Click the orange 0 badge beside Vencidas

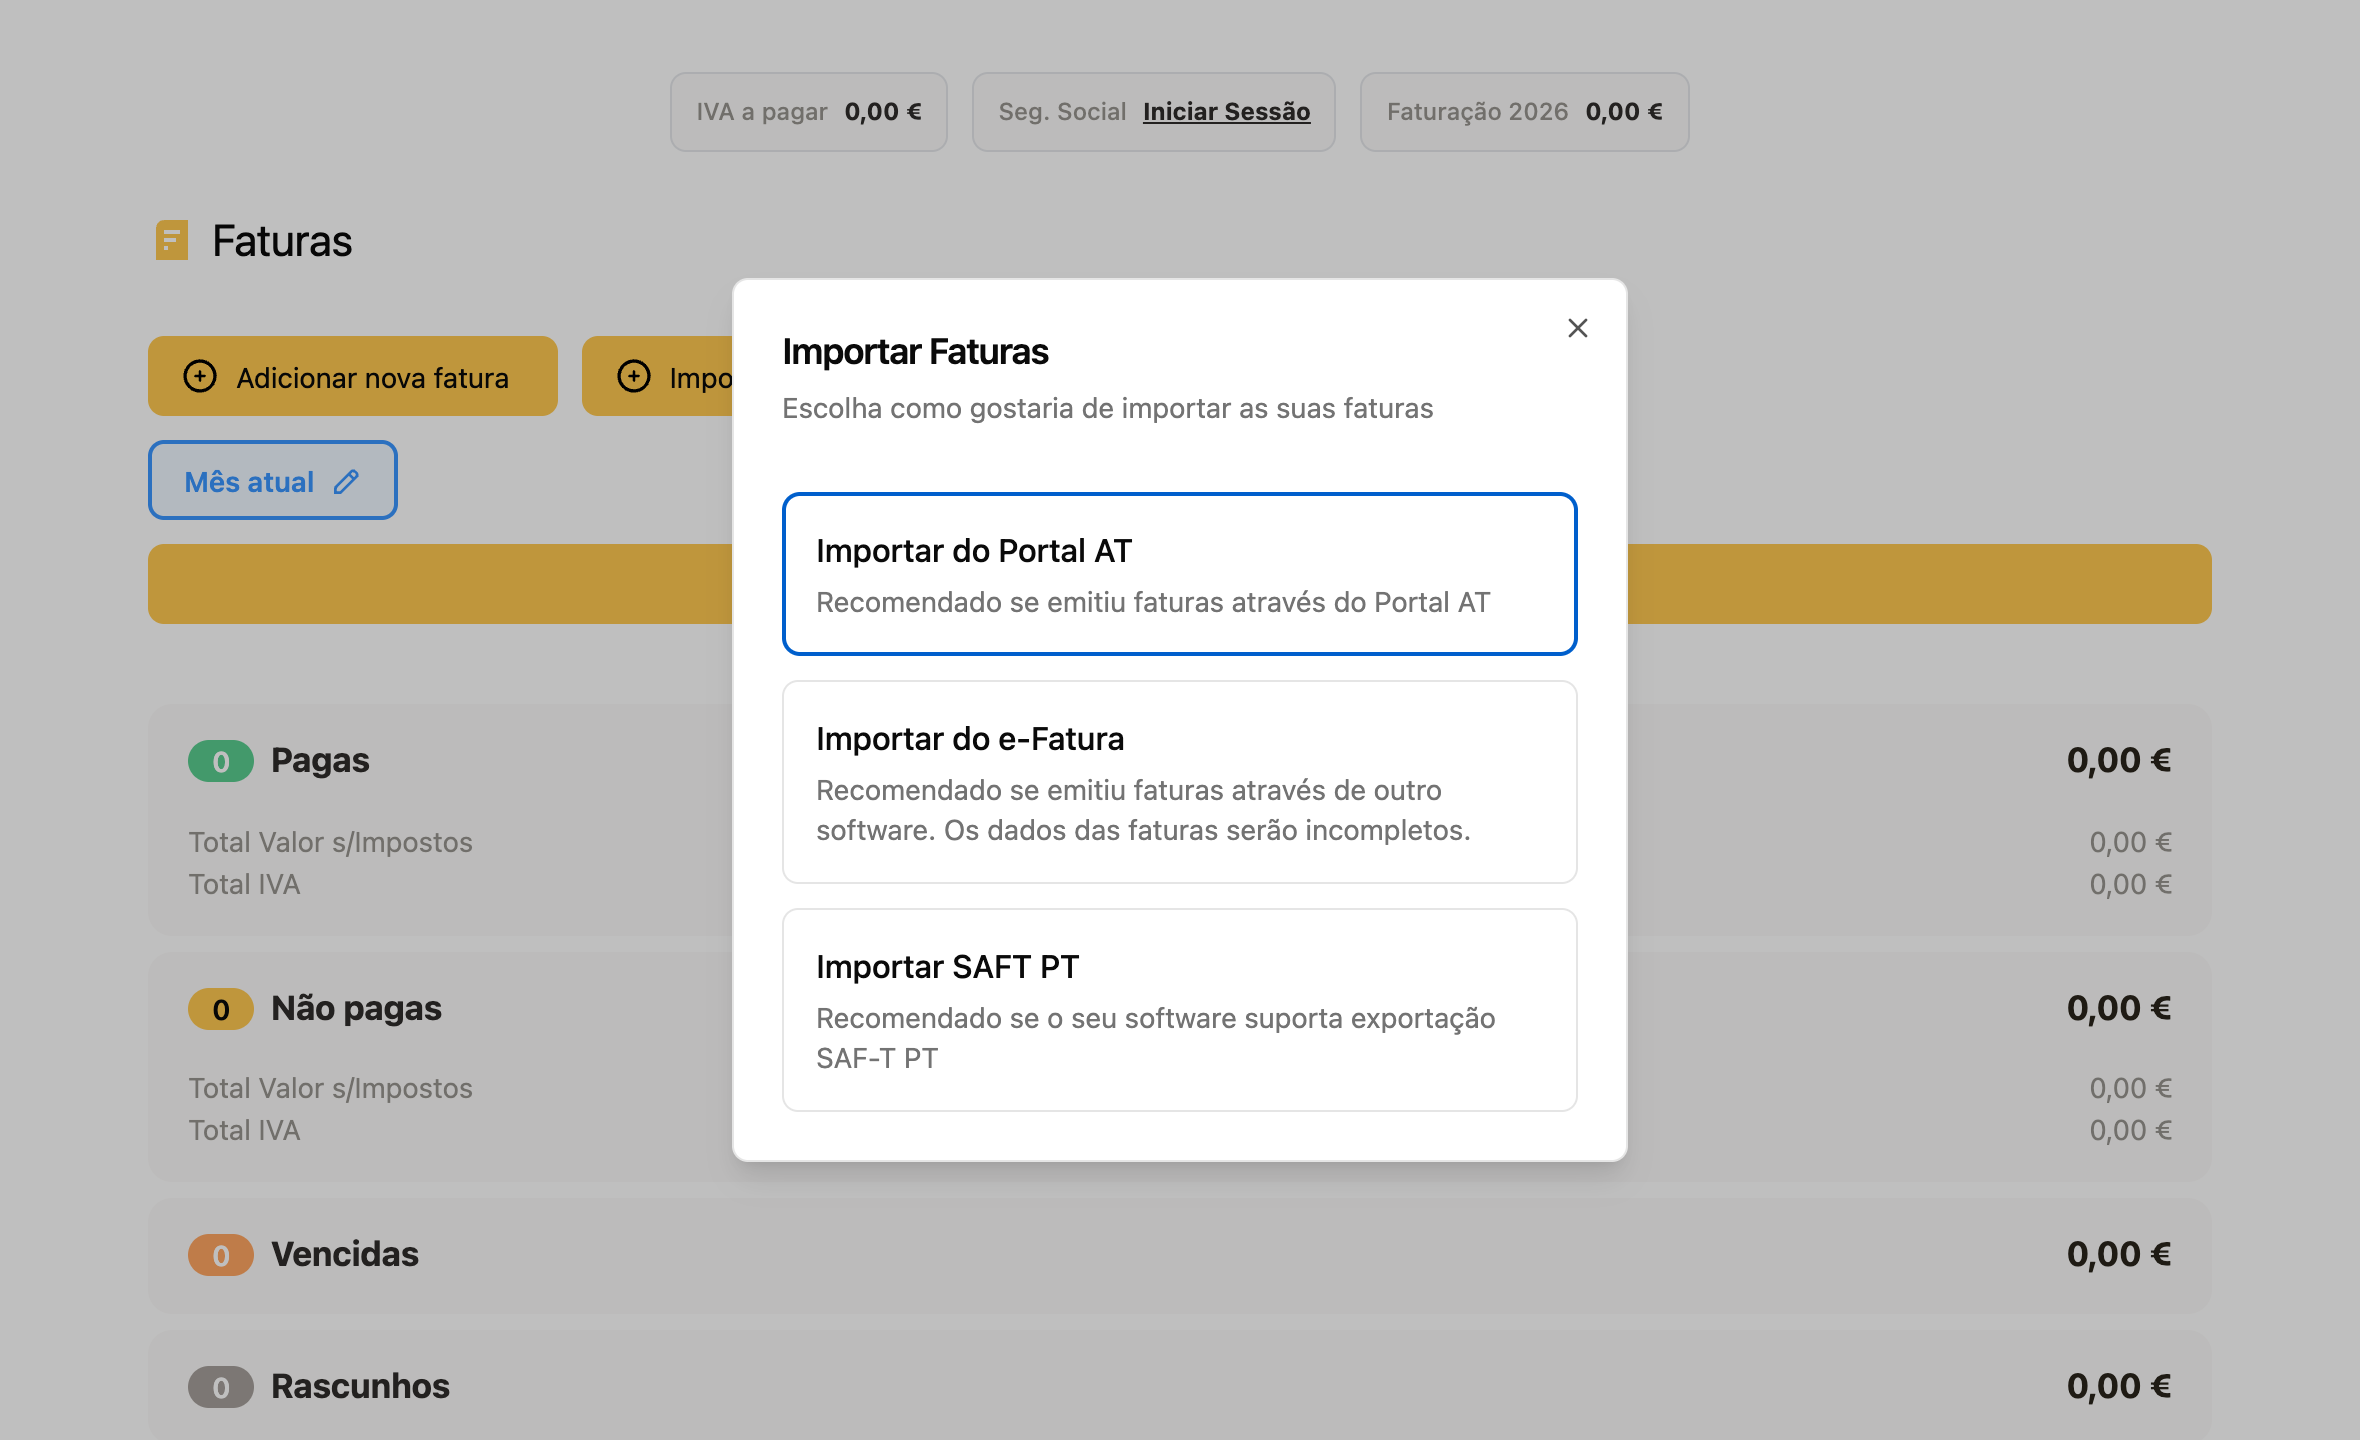pos(221,1256)
